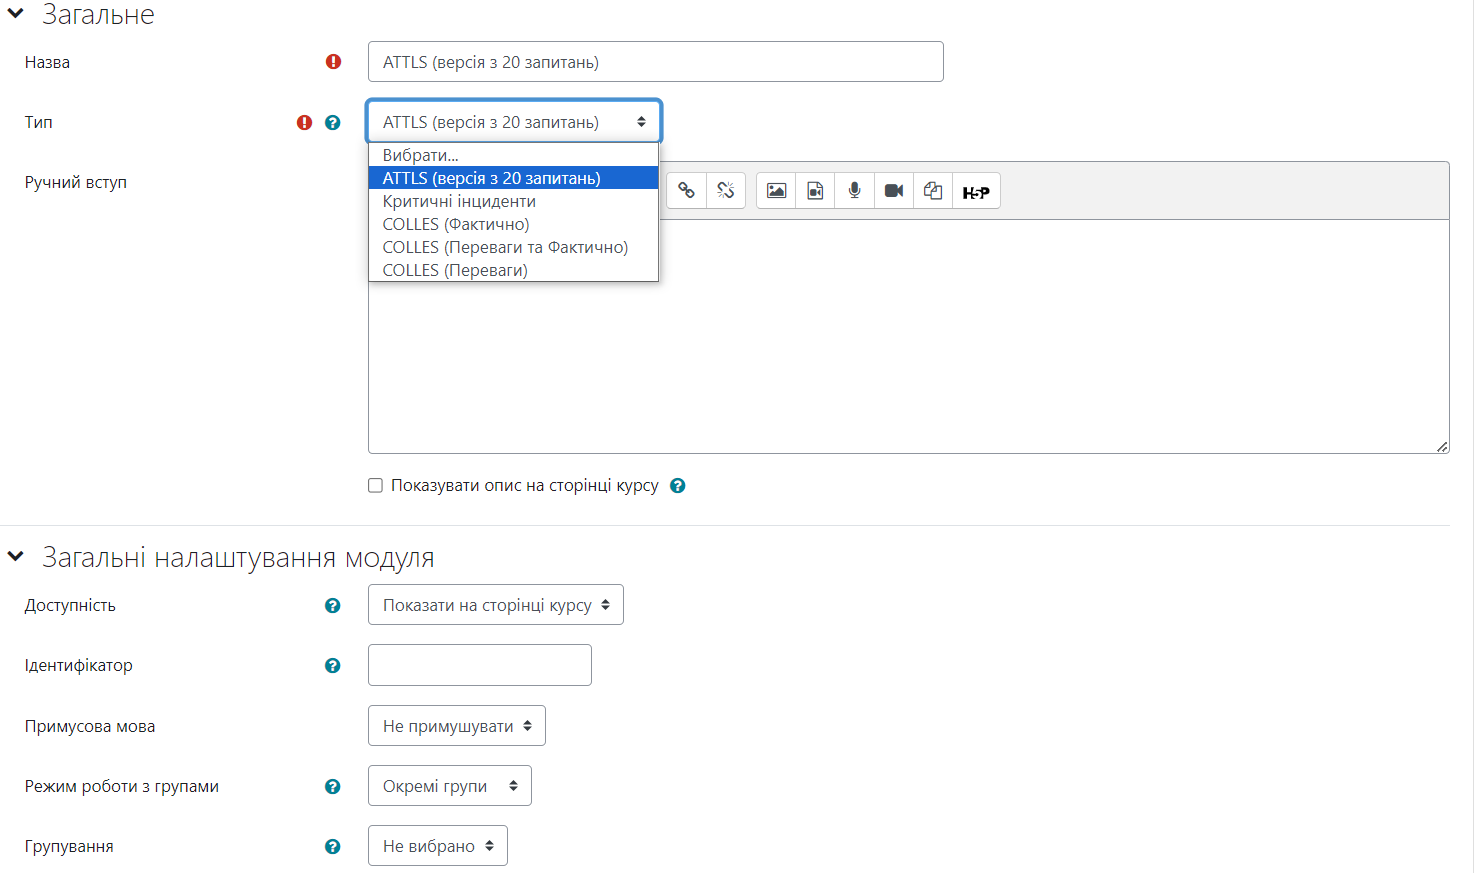The height and width of the screenshot is (873, 1476).
Task: Open help icon for Доступність
Action: [x=333, y=606]
